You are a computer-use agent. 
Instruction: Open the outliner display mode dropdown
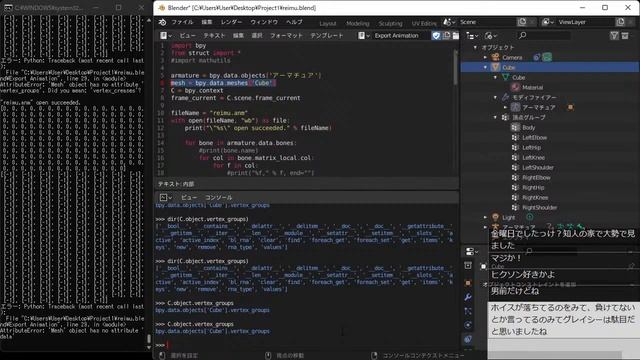[x=491, y=36]
